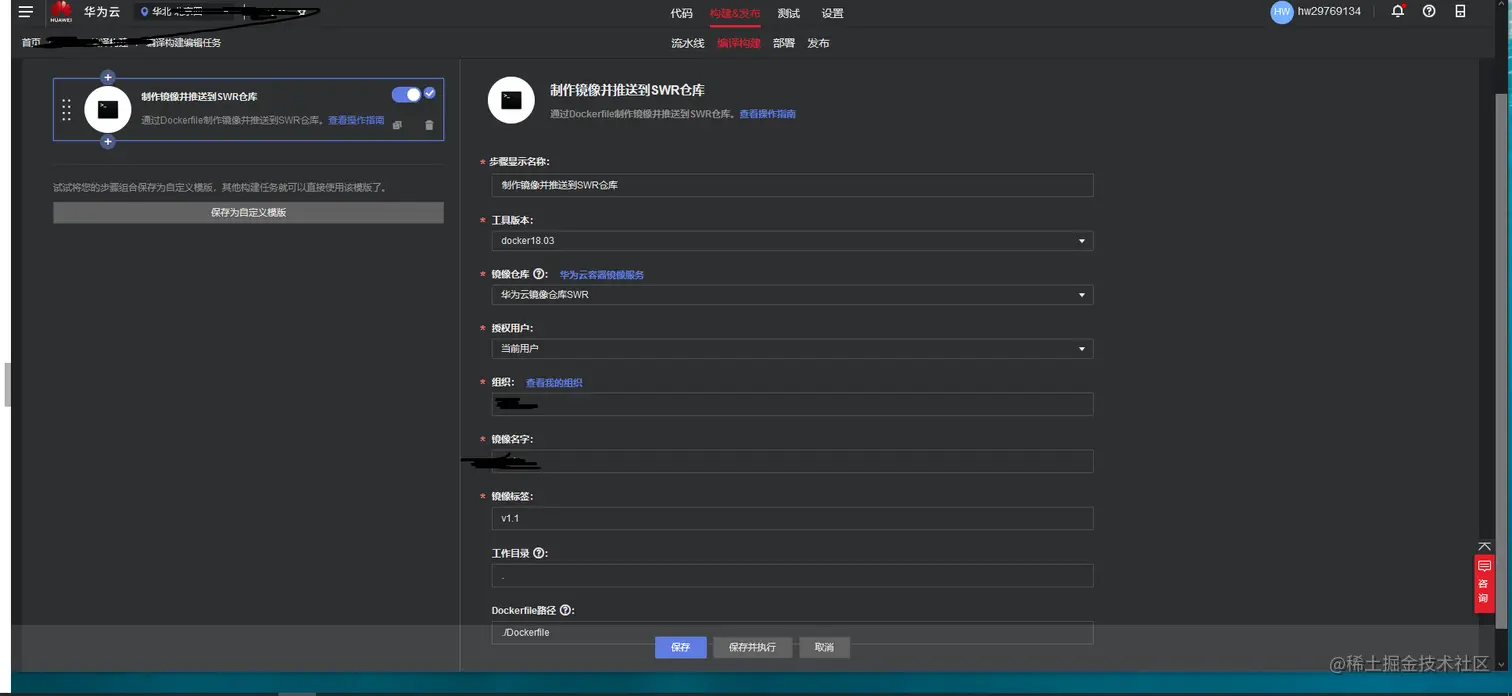Switch to the 测试 tab
This screenshot has height=696, width=1512.
pyautogui.click(x=789, y=13)
